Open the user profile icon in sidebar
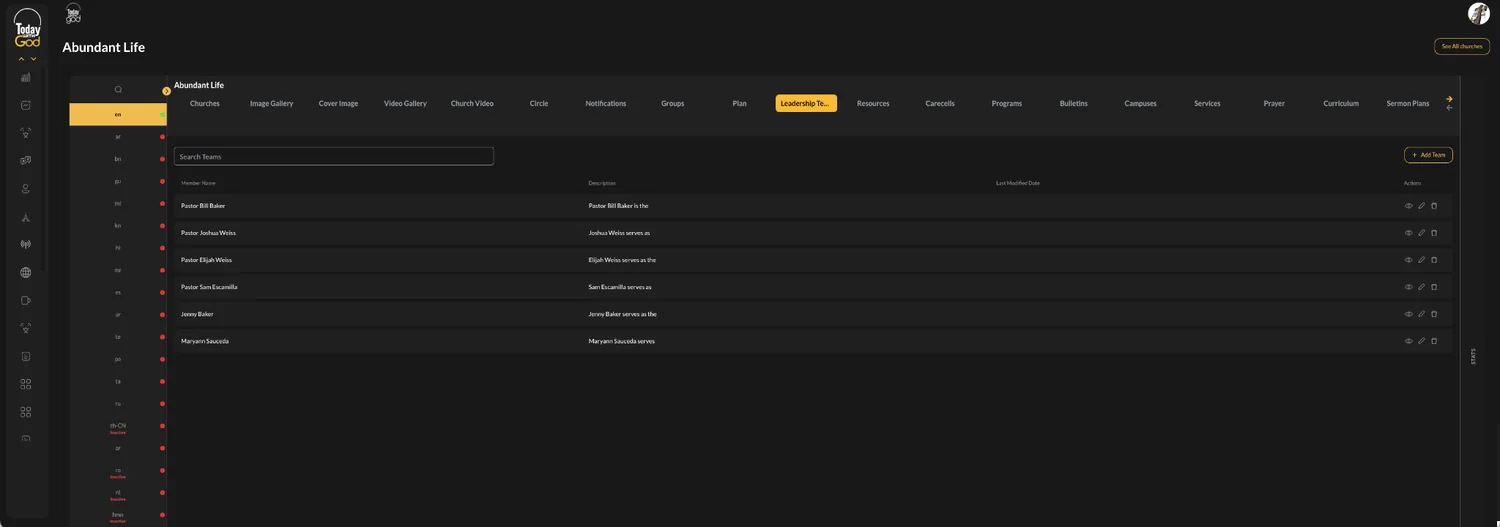This screenshot has width=1500, height=527. tap(26, 189)
